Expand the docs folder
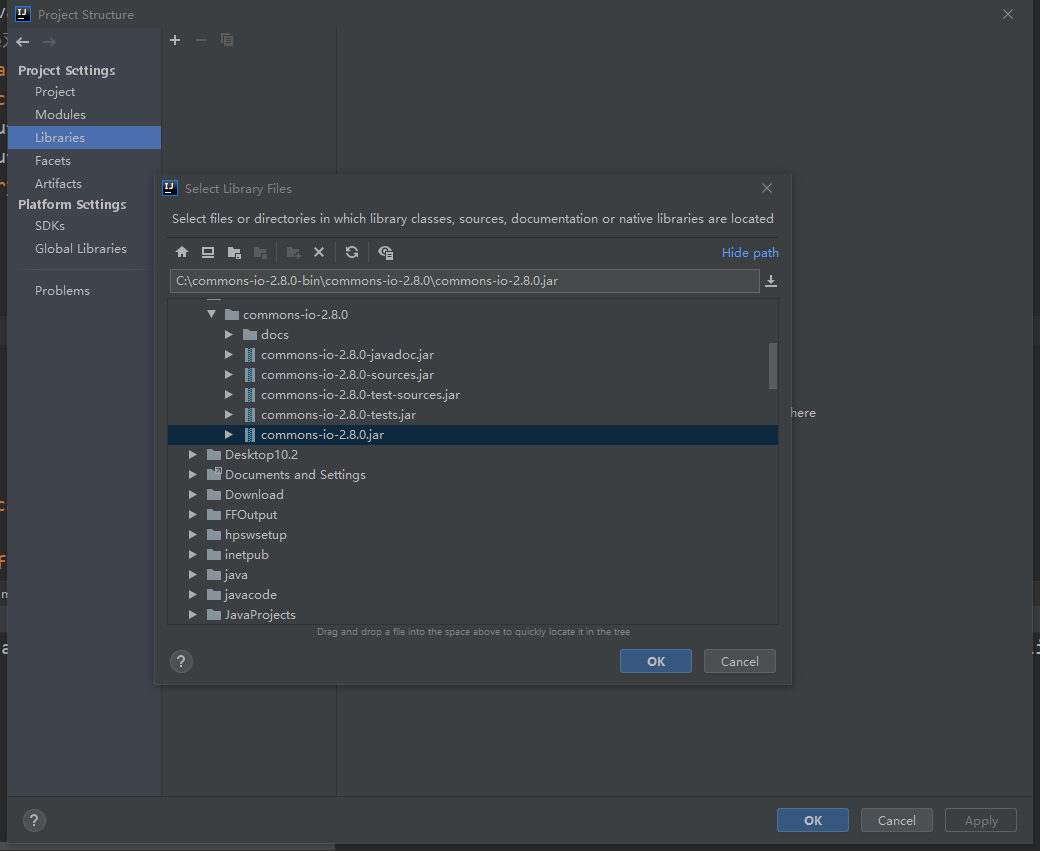 coord(229,335)
